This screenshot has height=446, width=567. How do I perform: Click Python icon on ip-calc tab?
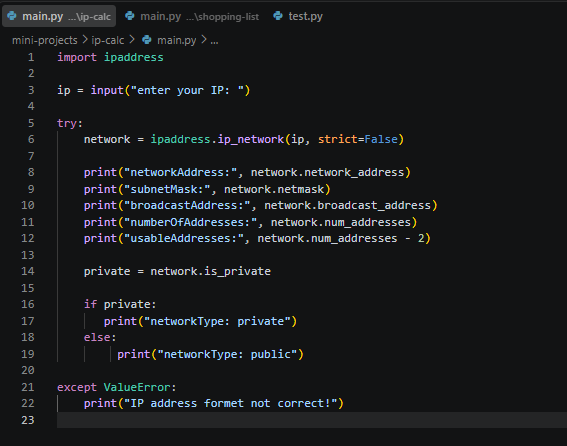[x=12, y=16]
